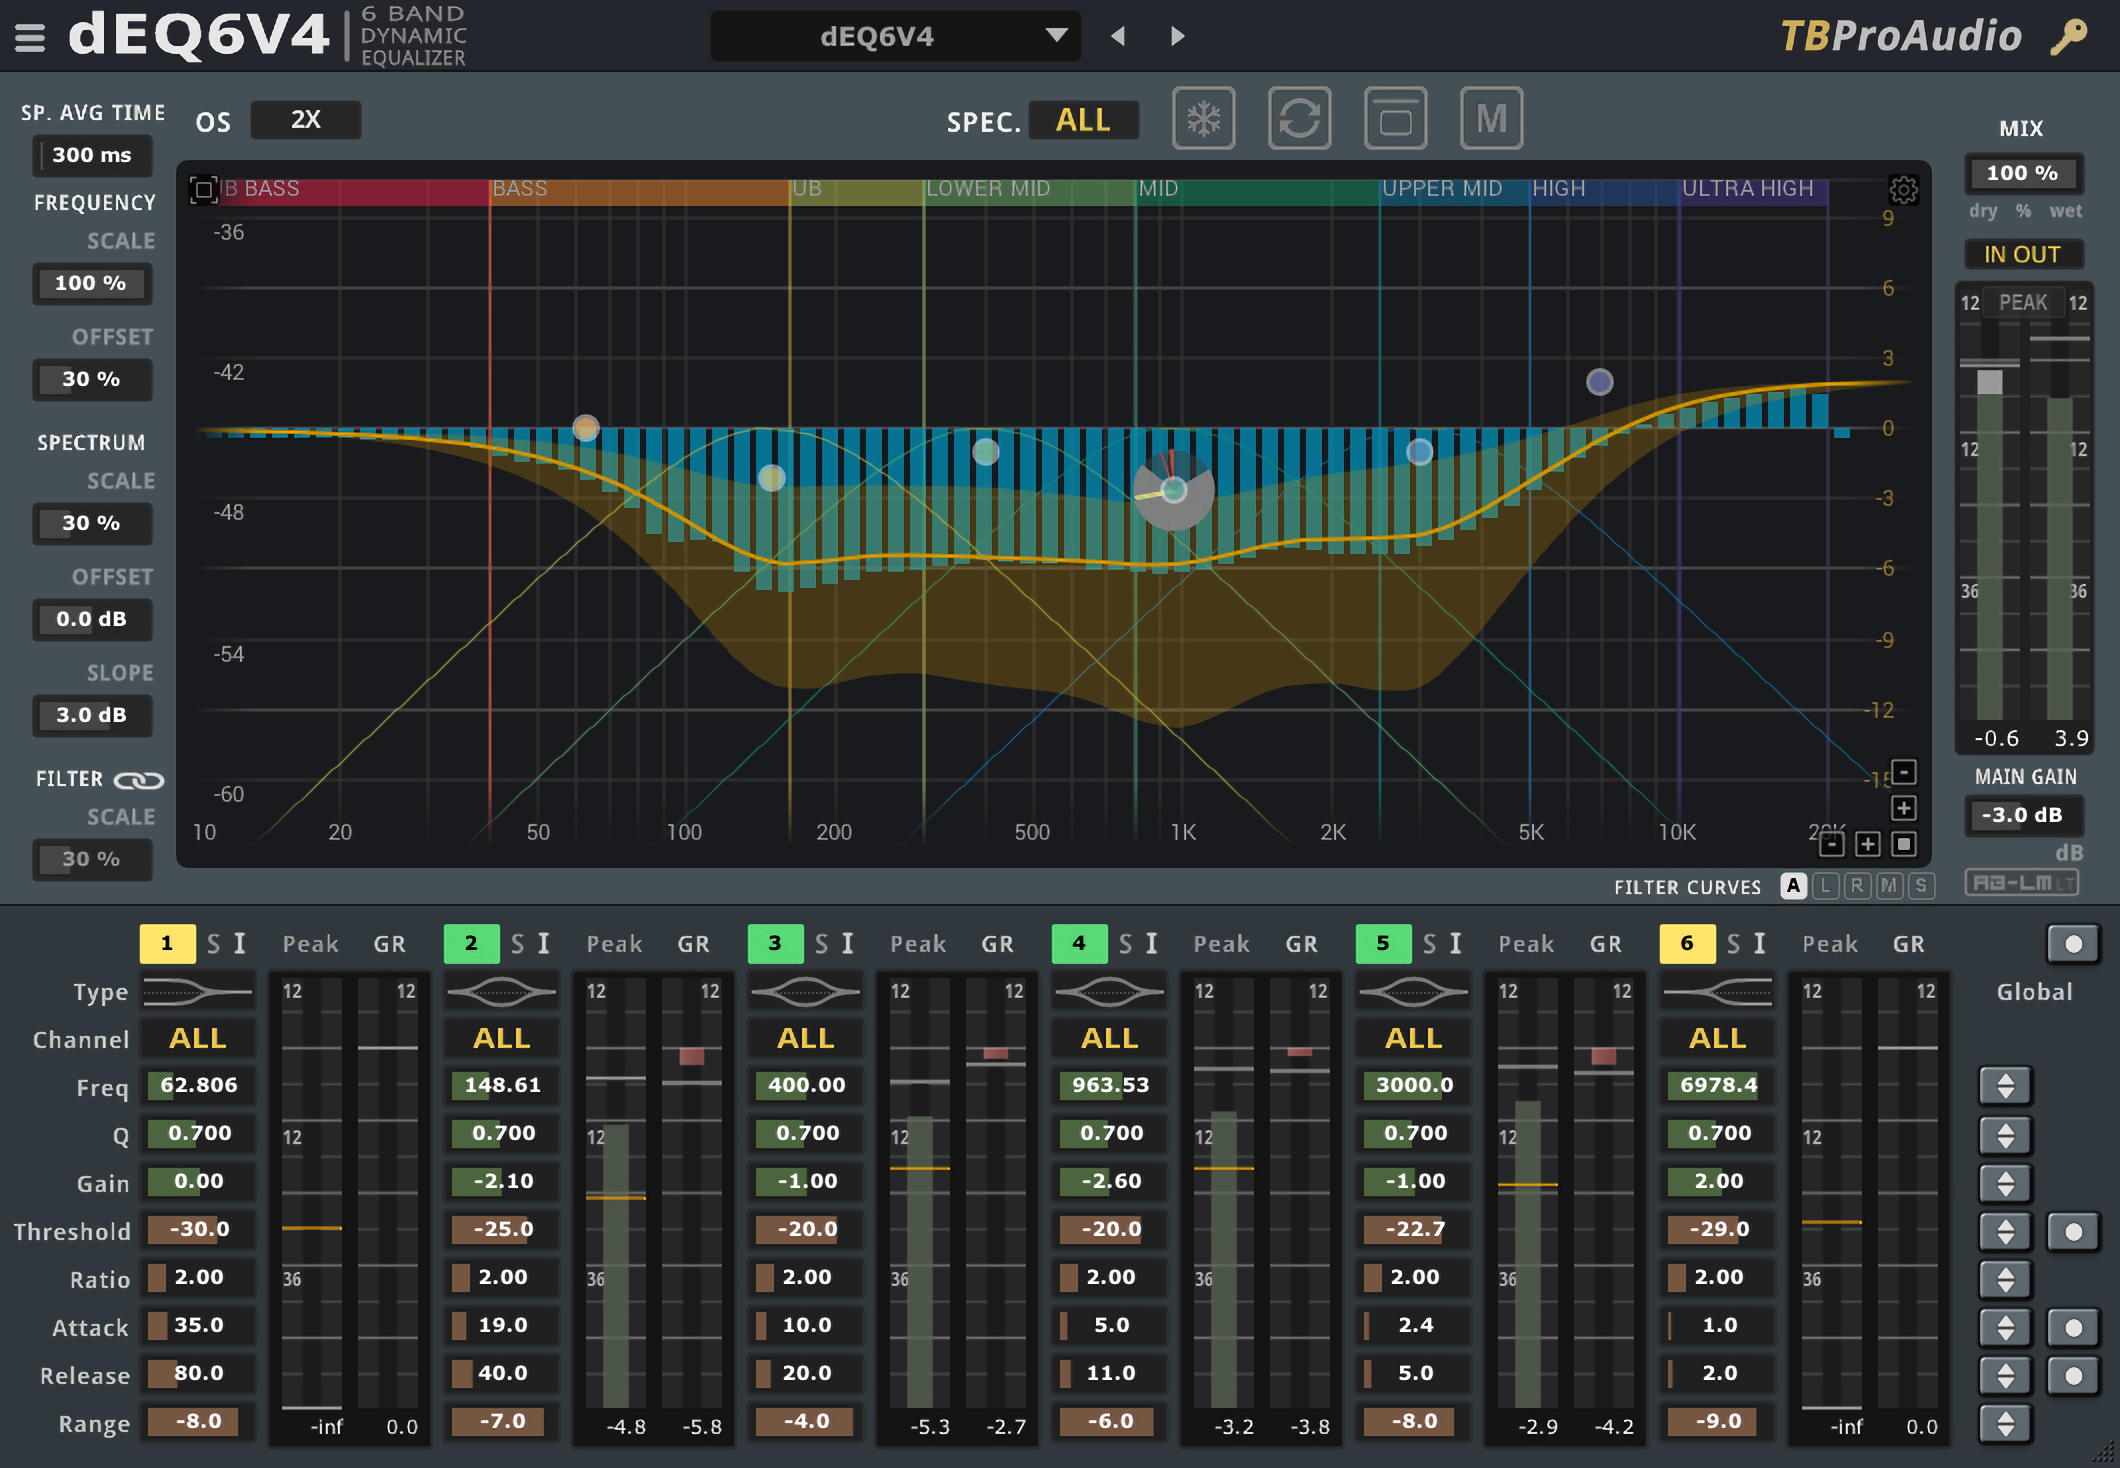Click the Slope 3.0 dB field
Screen dimensions: 2120x1468
click(x=92, y=715)
